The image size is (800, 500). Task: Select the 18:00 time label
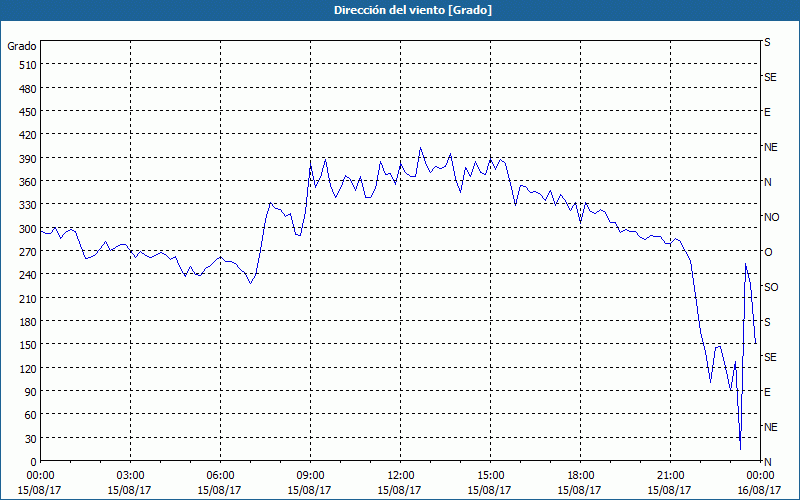[580, 476]
